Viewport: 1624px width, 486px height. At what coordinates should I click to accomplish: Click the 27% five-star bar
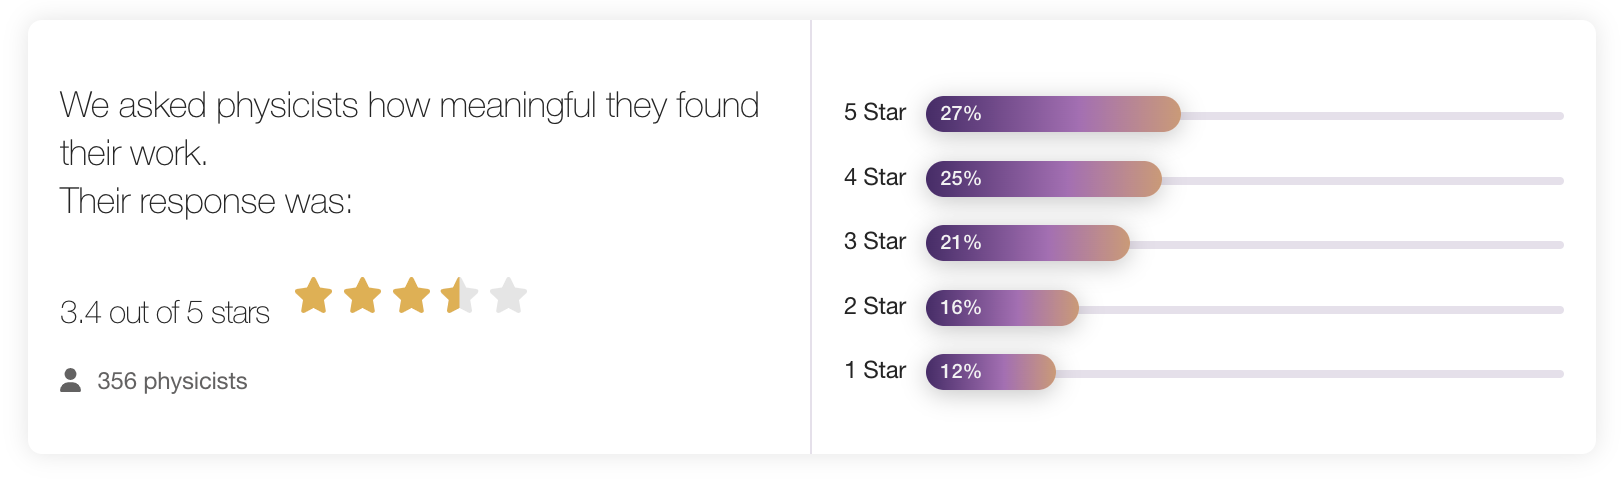(1053, 114)
